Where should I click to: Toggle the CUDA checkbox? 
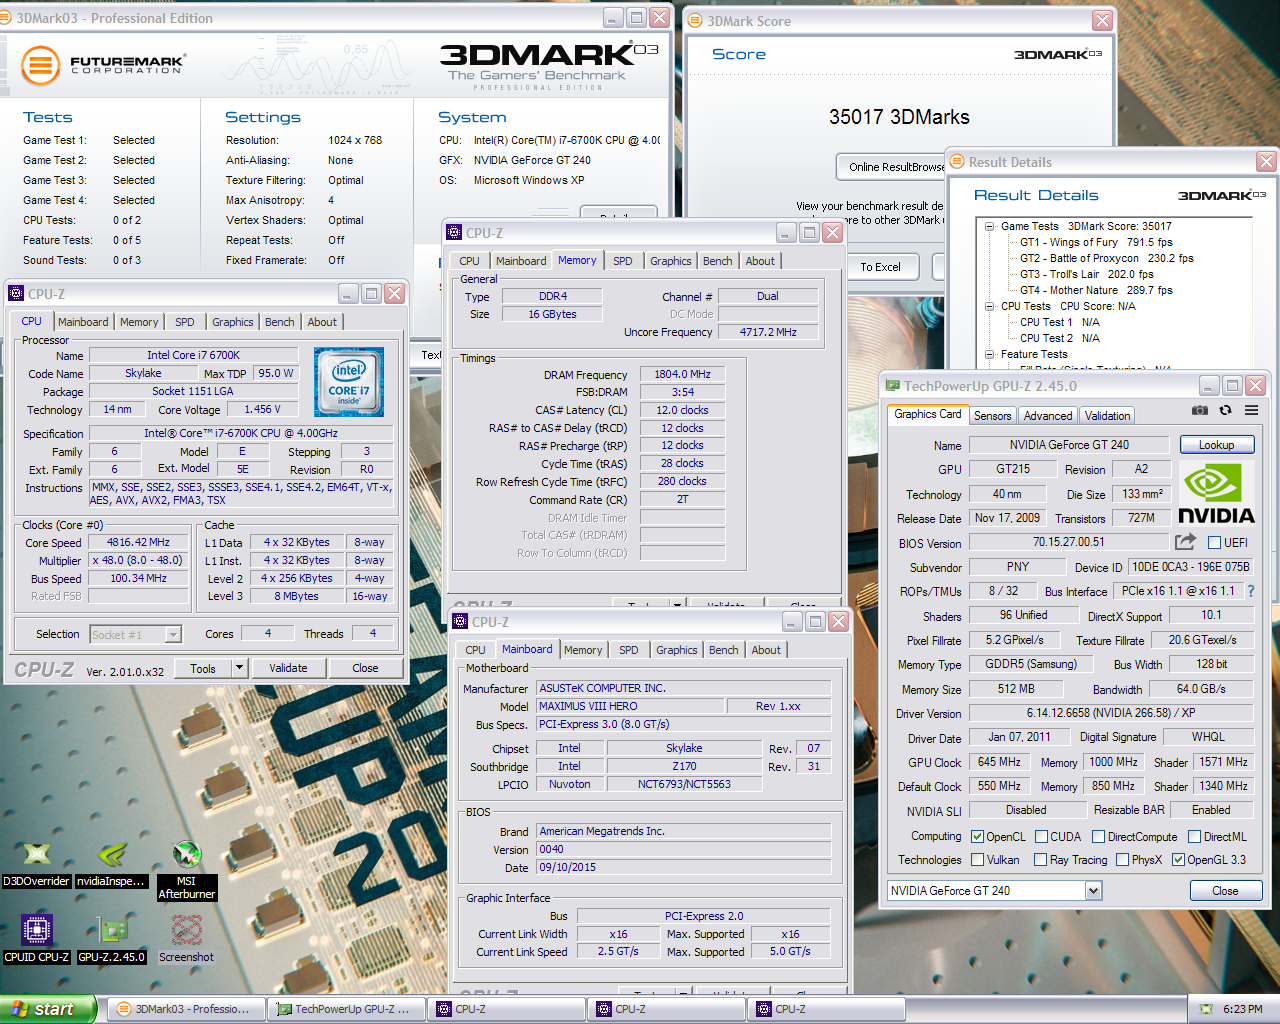tap(1041, 837)
